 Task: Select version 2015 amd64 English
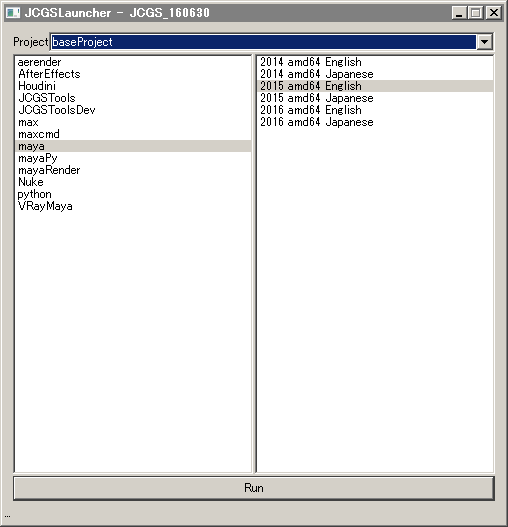[x=375, y=86]
